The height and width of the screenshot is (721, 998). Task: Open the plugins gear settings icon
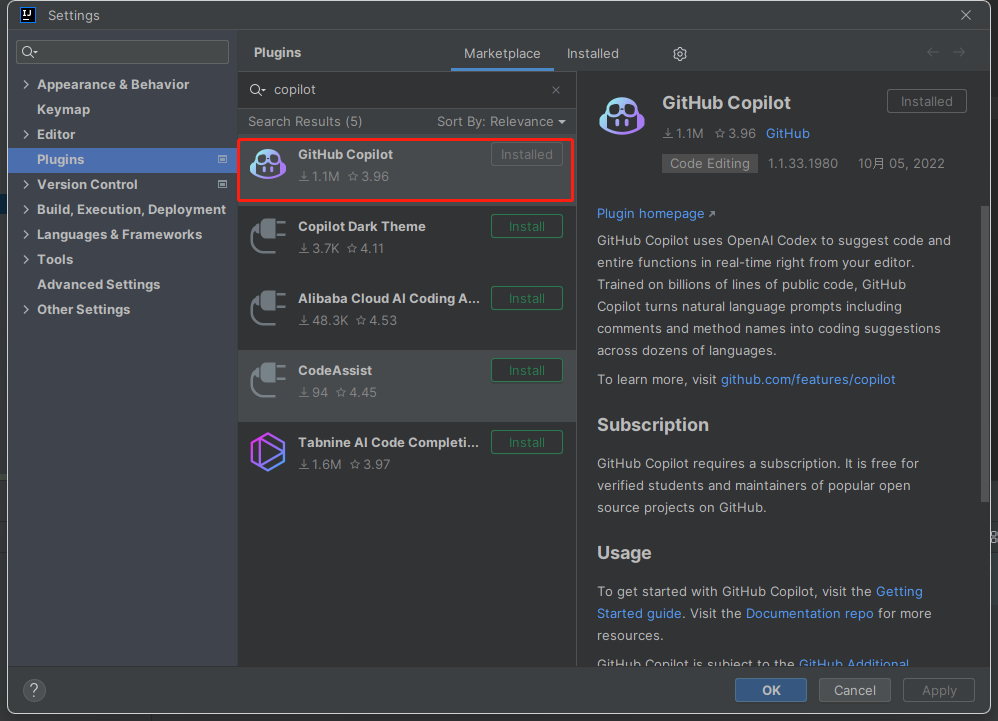pyautogui.click(x=680, y=54)
